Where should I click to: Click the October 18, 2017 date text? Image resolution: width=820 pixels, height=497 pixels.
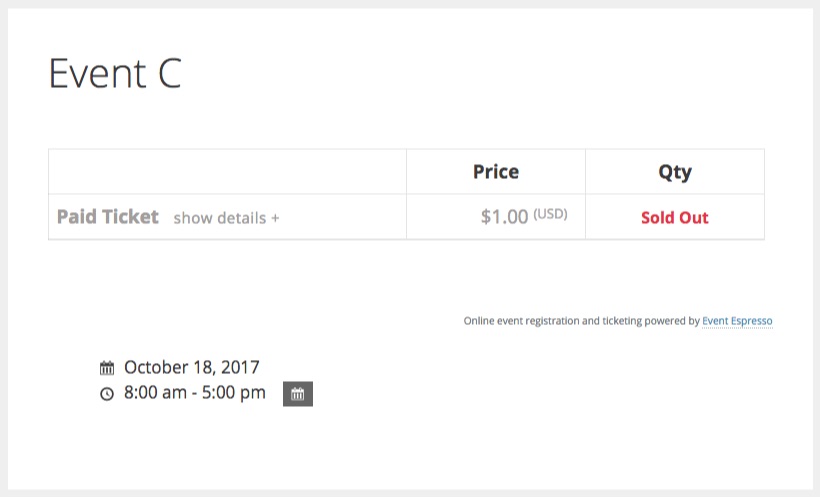(191, 367)
